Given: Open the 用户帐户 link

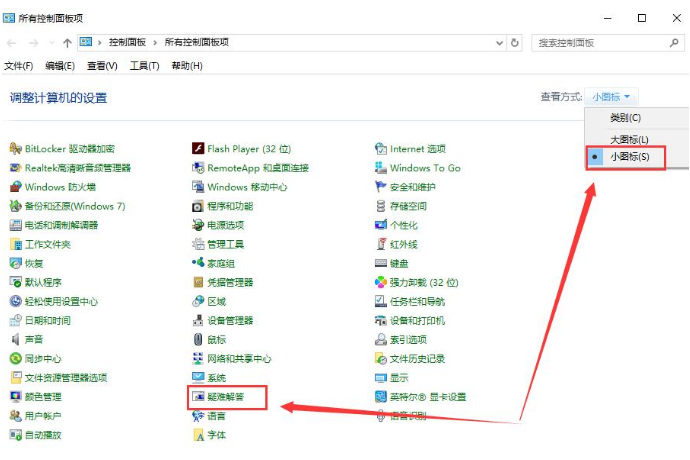Looking at the screenshot, I should point(43,416).
